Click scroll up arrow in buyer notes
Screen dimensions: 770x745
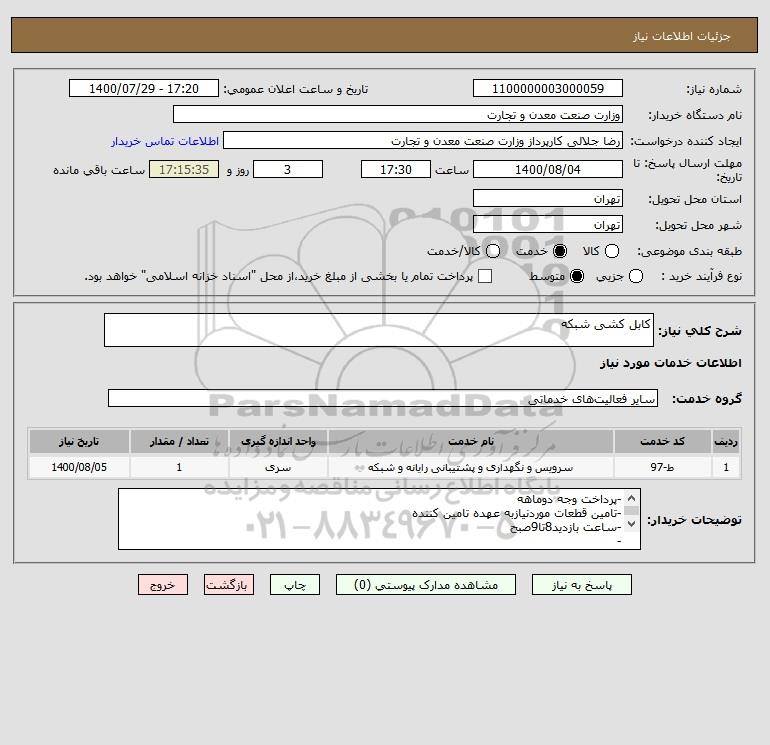pos(632,498)
